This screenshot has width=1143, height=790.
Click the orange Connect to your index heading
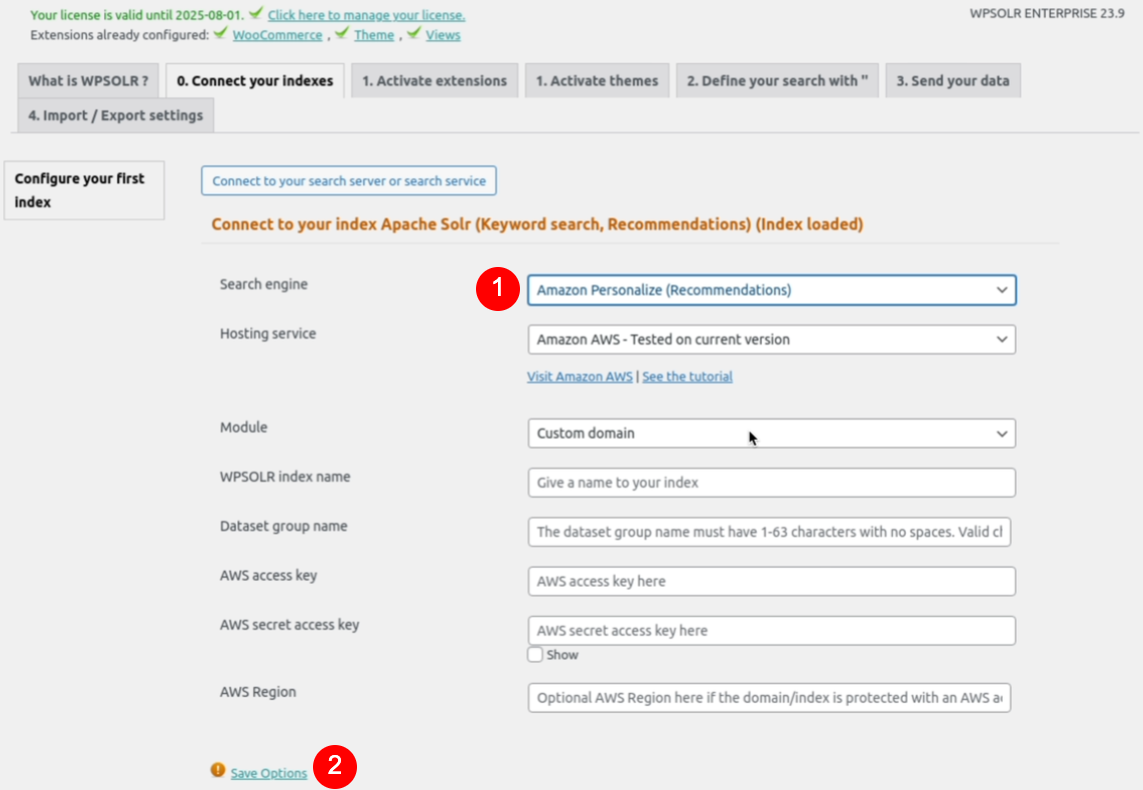(537, 224)
